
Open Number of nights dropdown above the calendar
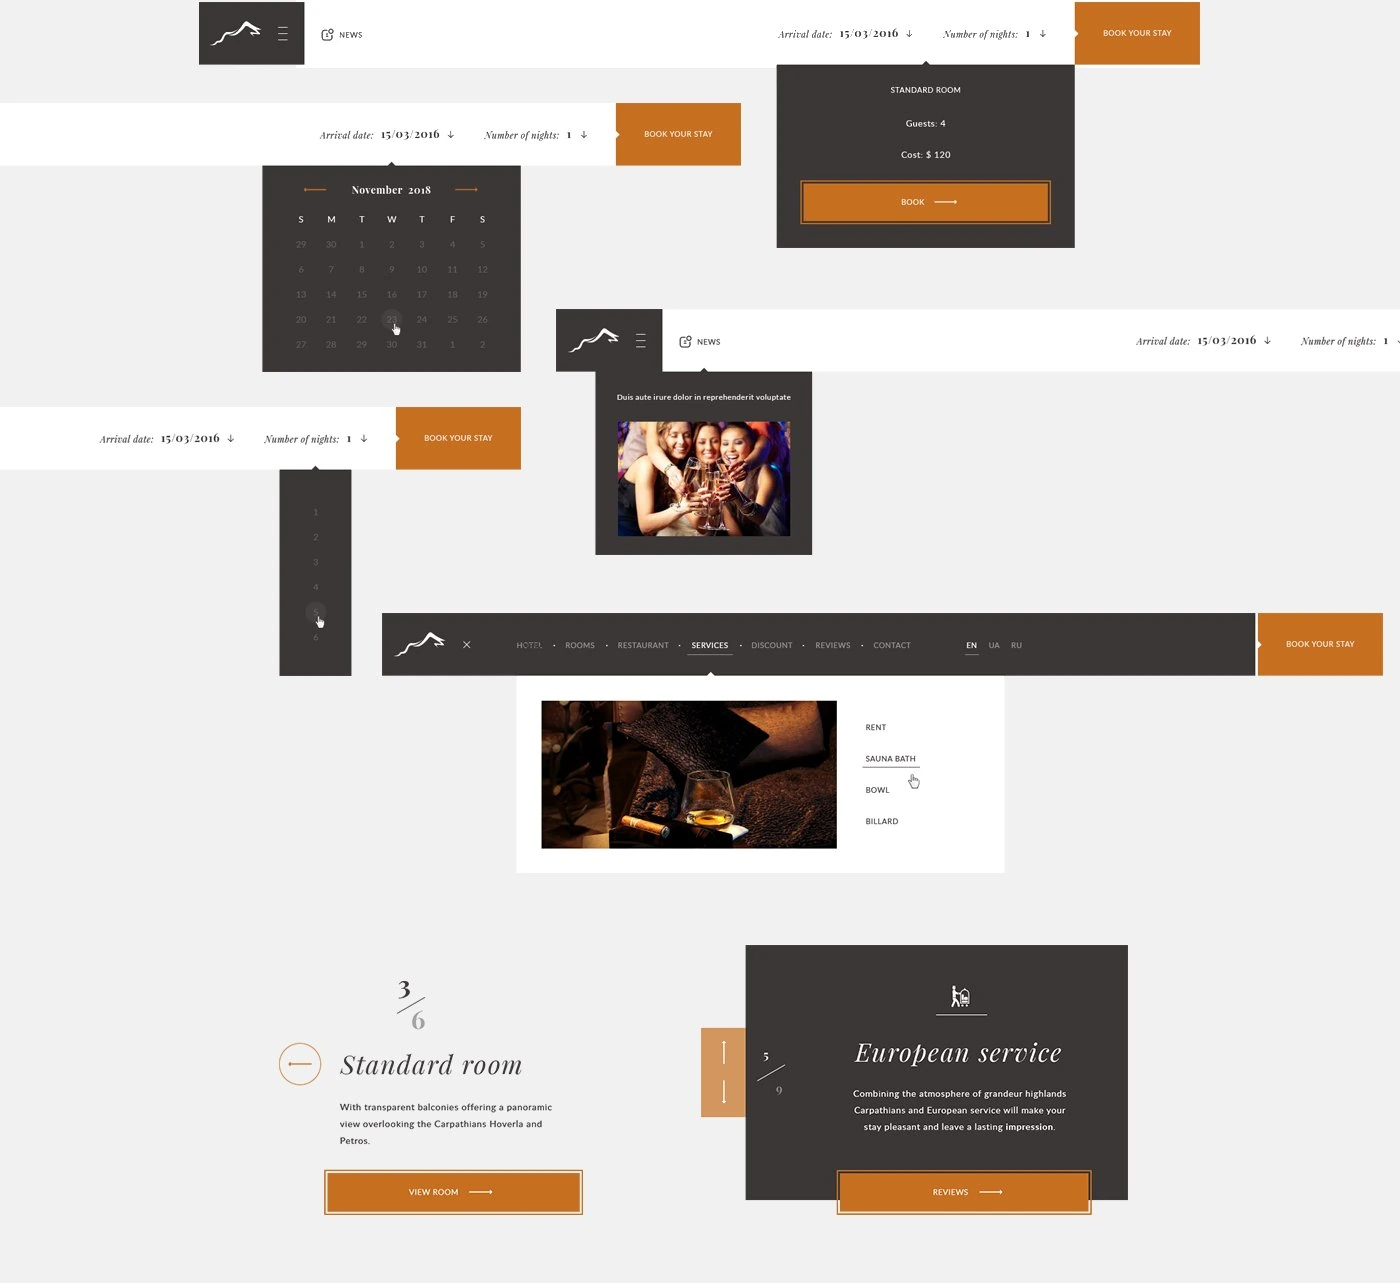pyautogui.click(x=536, y=135)
